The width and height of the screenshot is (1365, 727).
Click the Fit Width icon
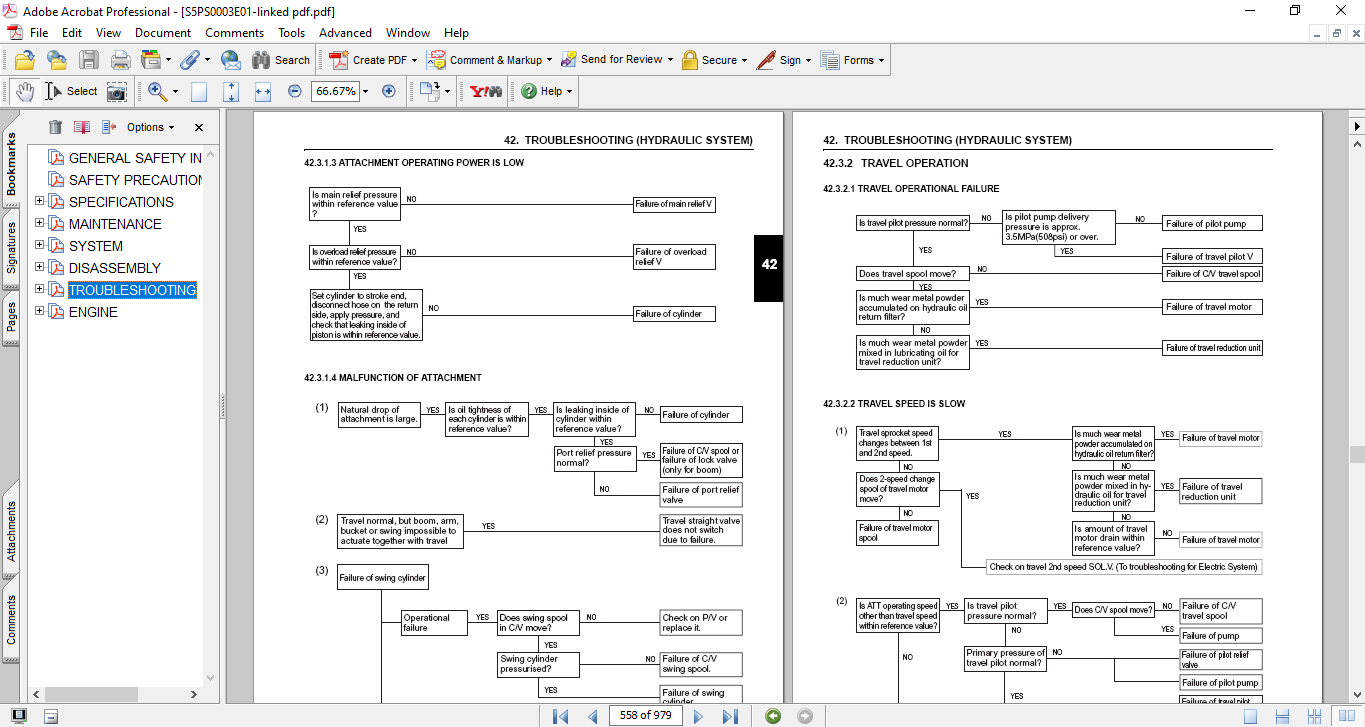263,91
